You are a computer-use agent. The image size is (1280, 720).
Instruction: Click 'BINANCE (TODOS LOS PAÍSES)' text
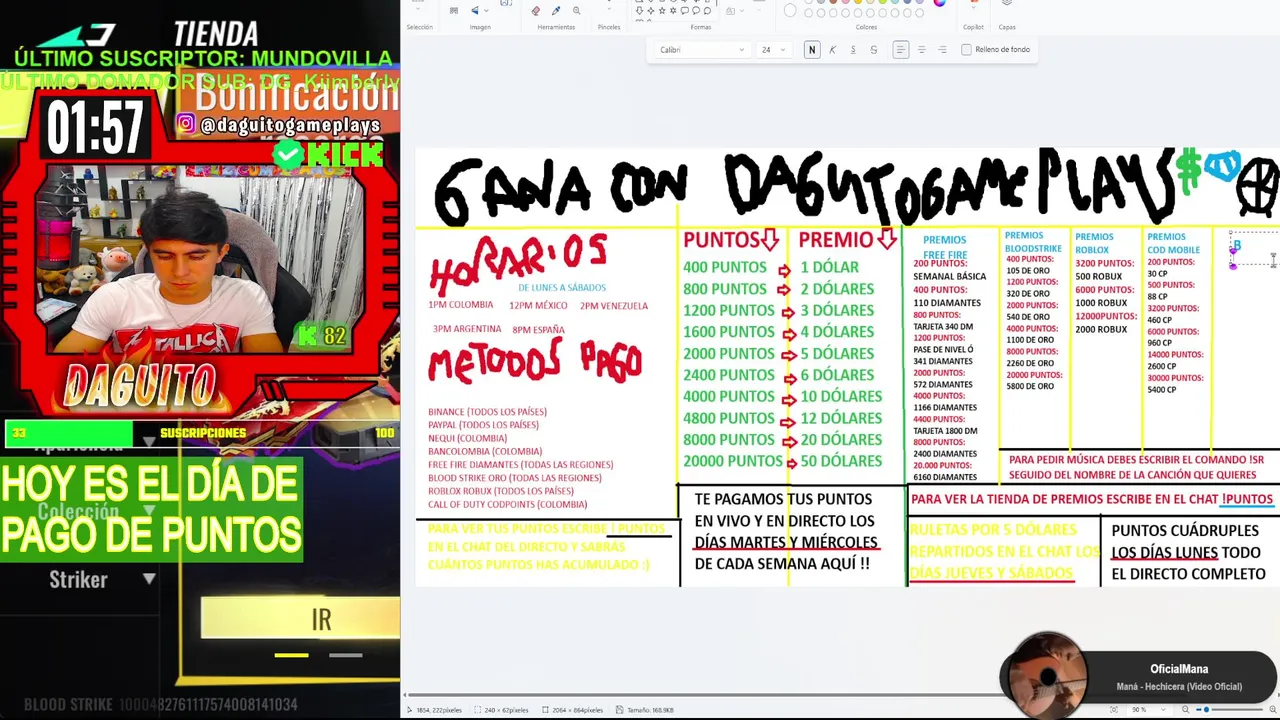click(x=487, y=412)
